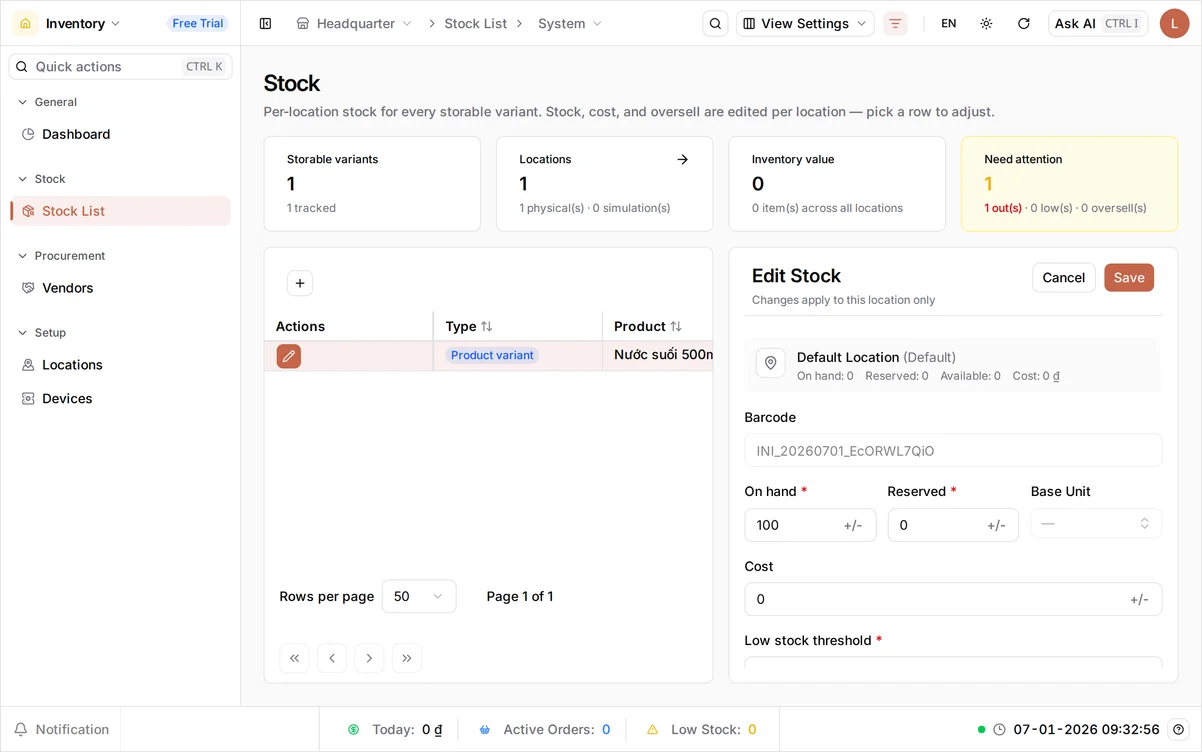Screen dimensions: 1202x752
Task: Toggle +/- on Cost field
Action: [x=1139, y=600]
